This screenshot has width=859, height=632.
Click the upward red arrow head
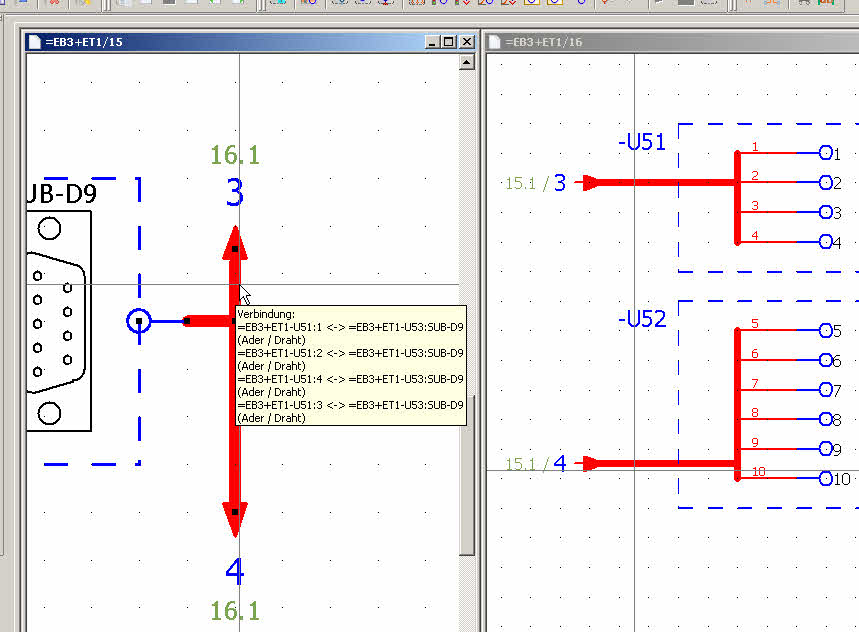(x=235, y=243)
